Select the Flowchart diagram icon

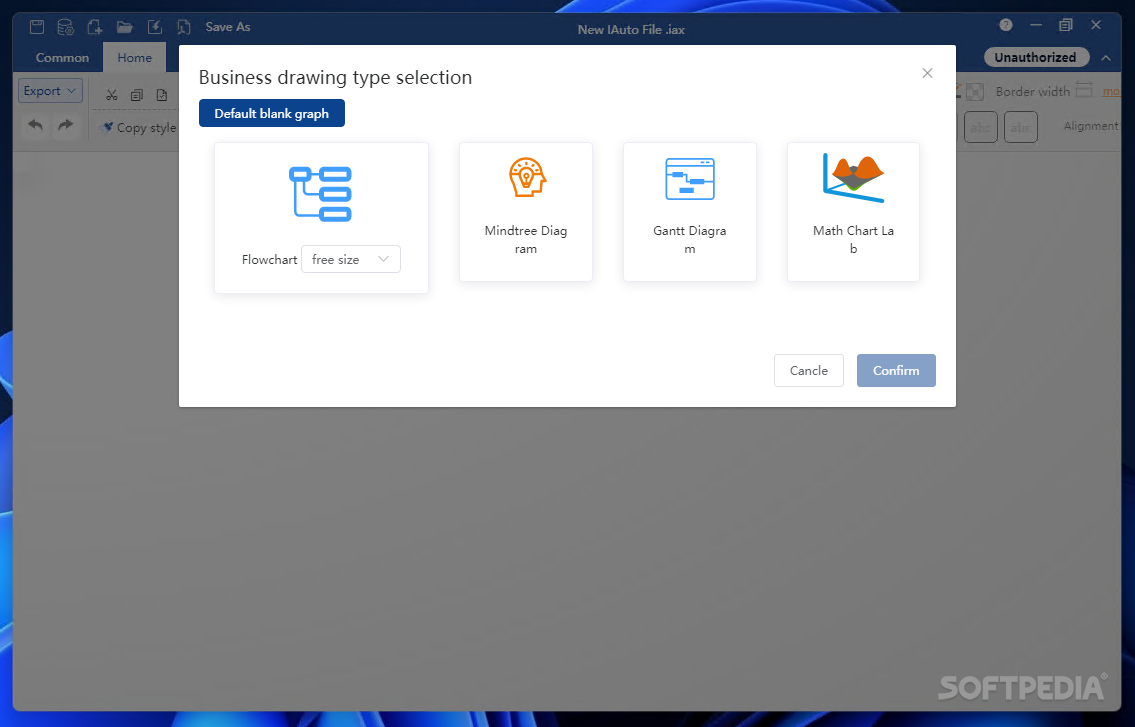pyautogui.click(x=321, y=193)
